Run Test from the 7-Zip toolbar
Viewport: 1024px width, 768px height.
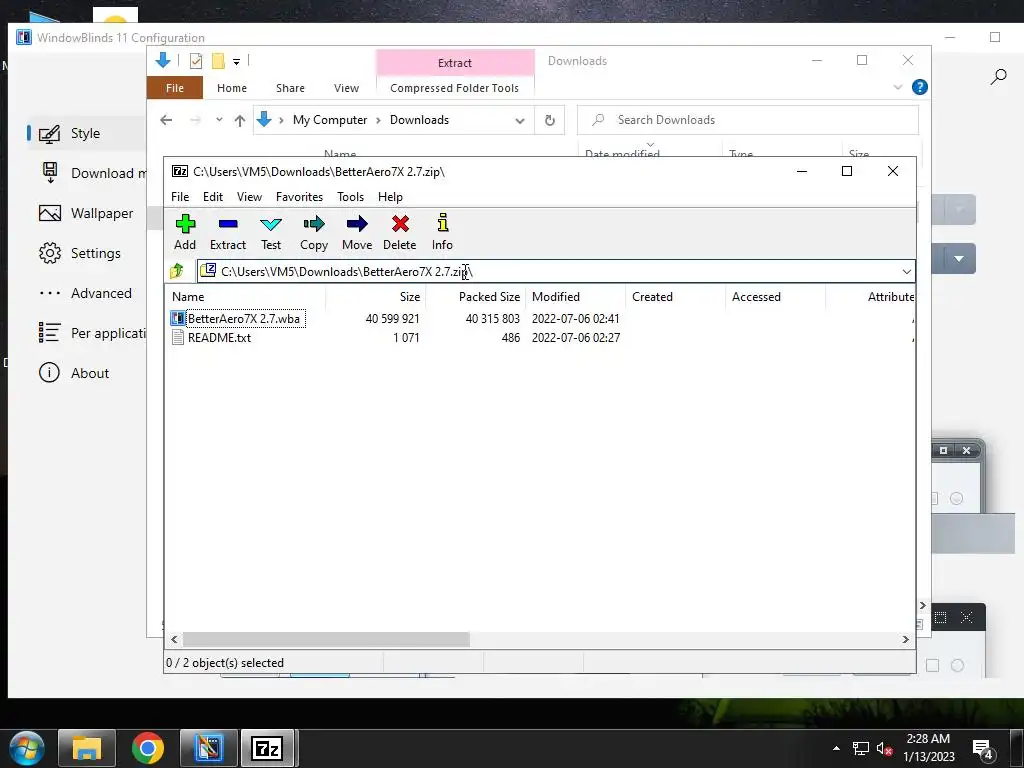coord(271,232)
